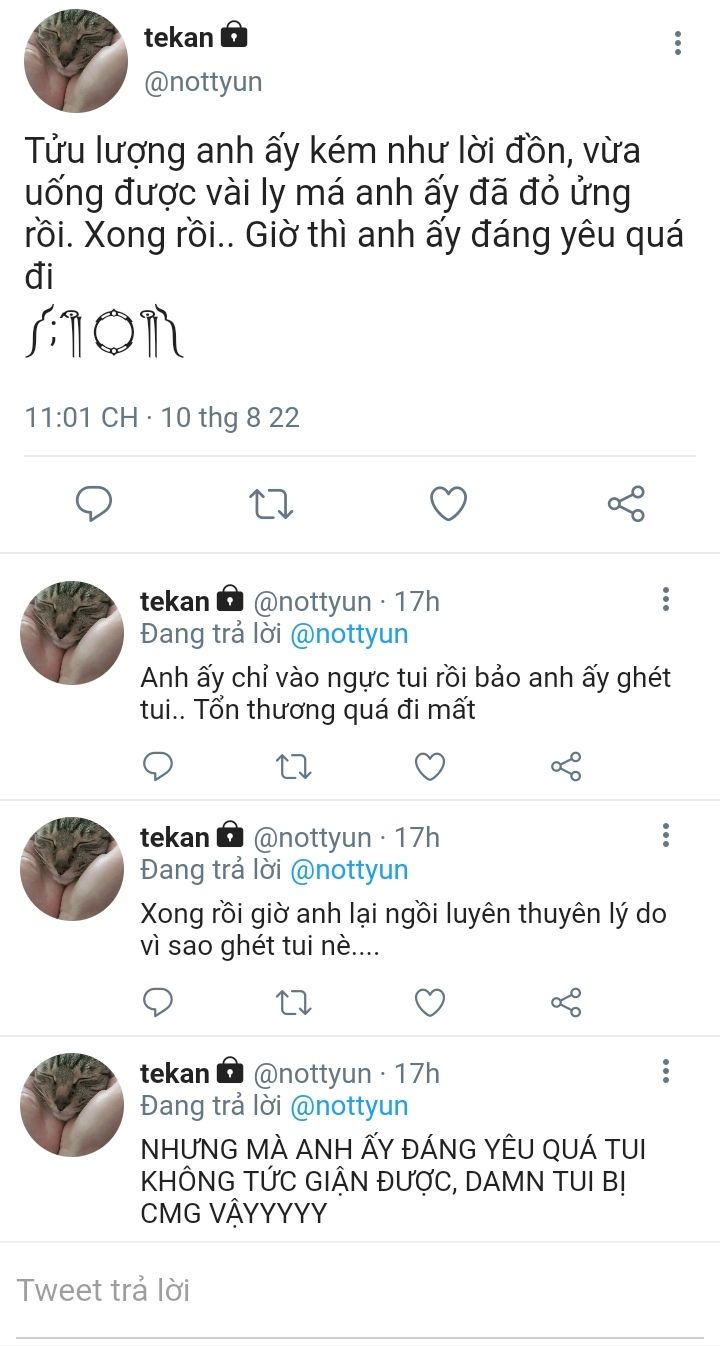The image size is (720, 1346).
Task: Like the main tweet
Action: [x=448, y=504]
